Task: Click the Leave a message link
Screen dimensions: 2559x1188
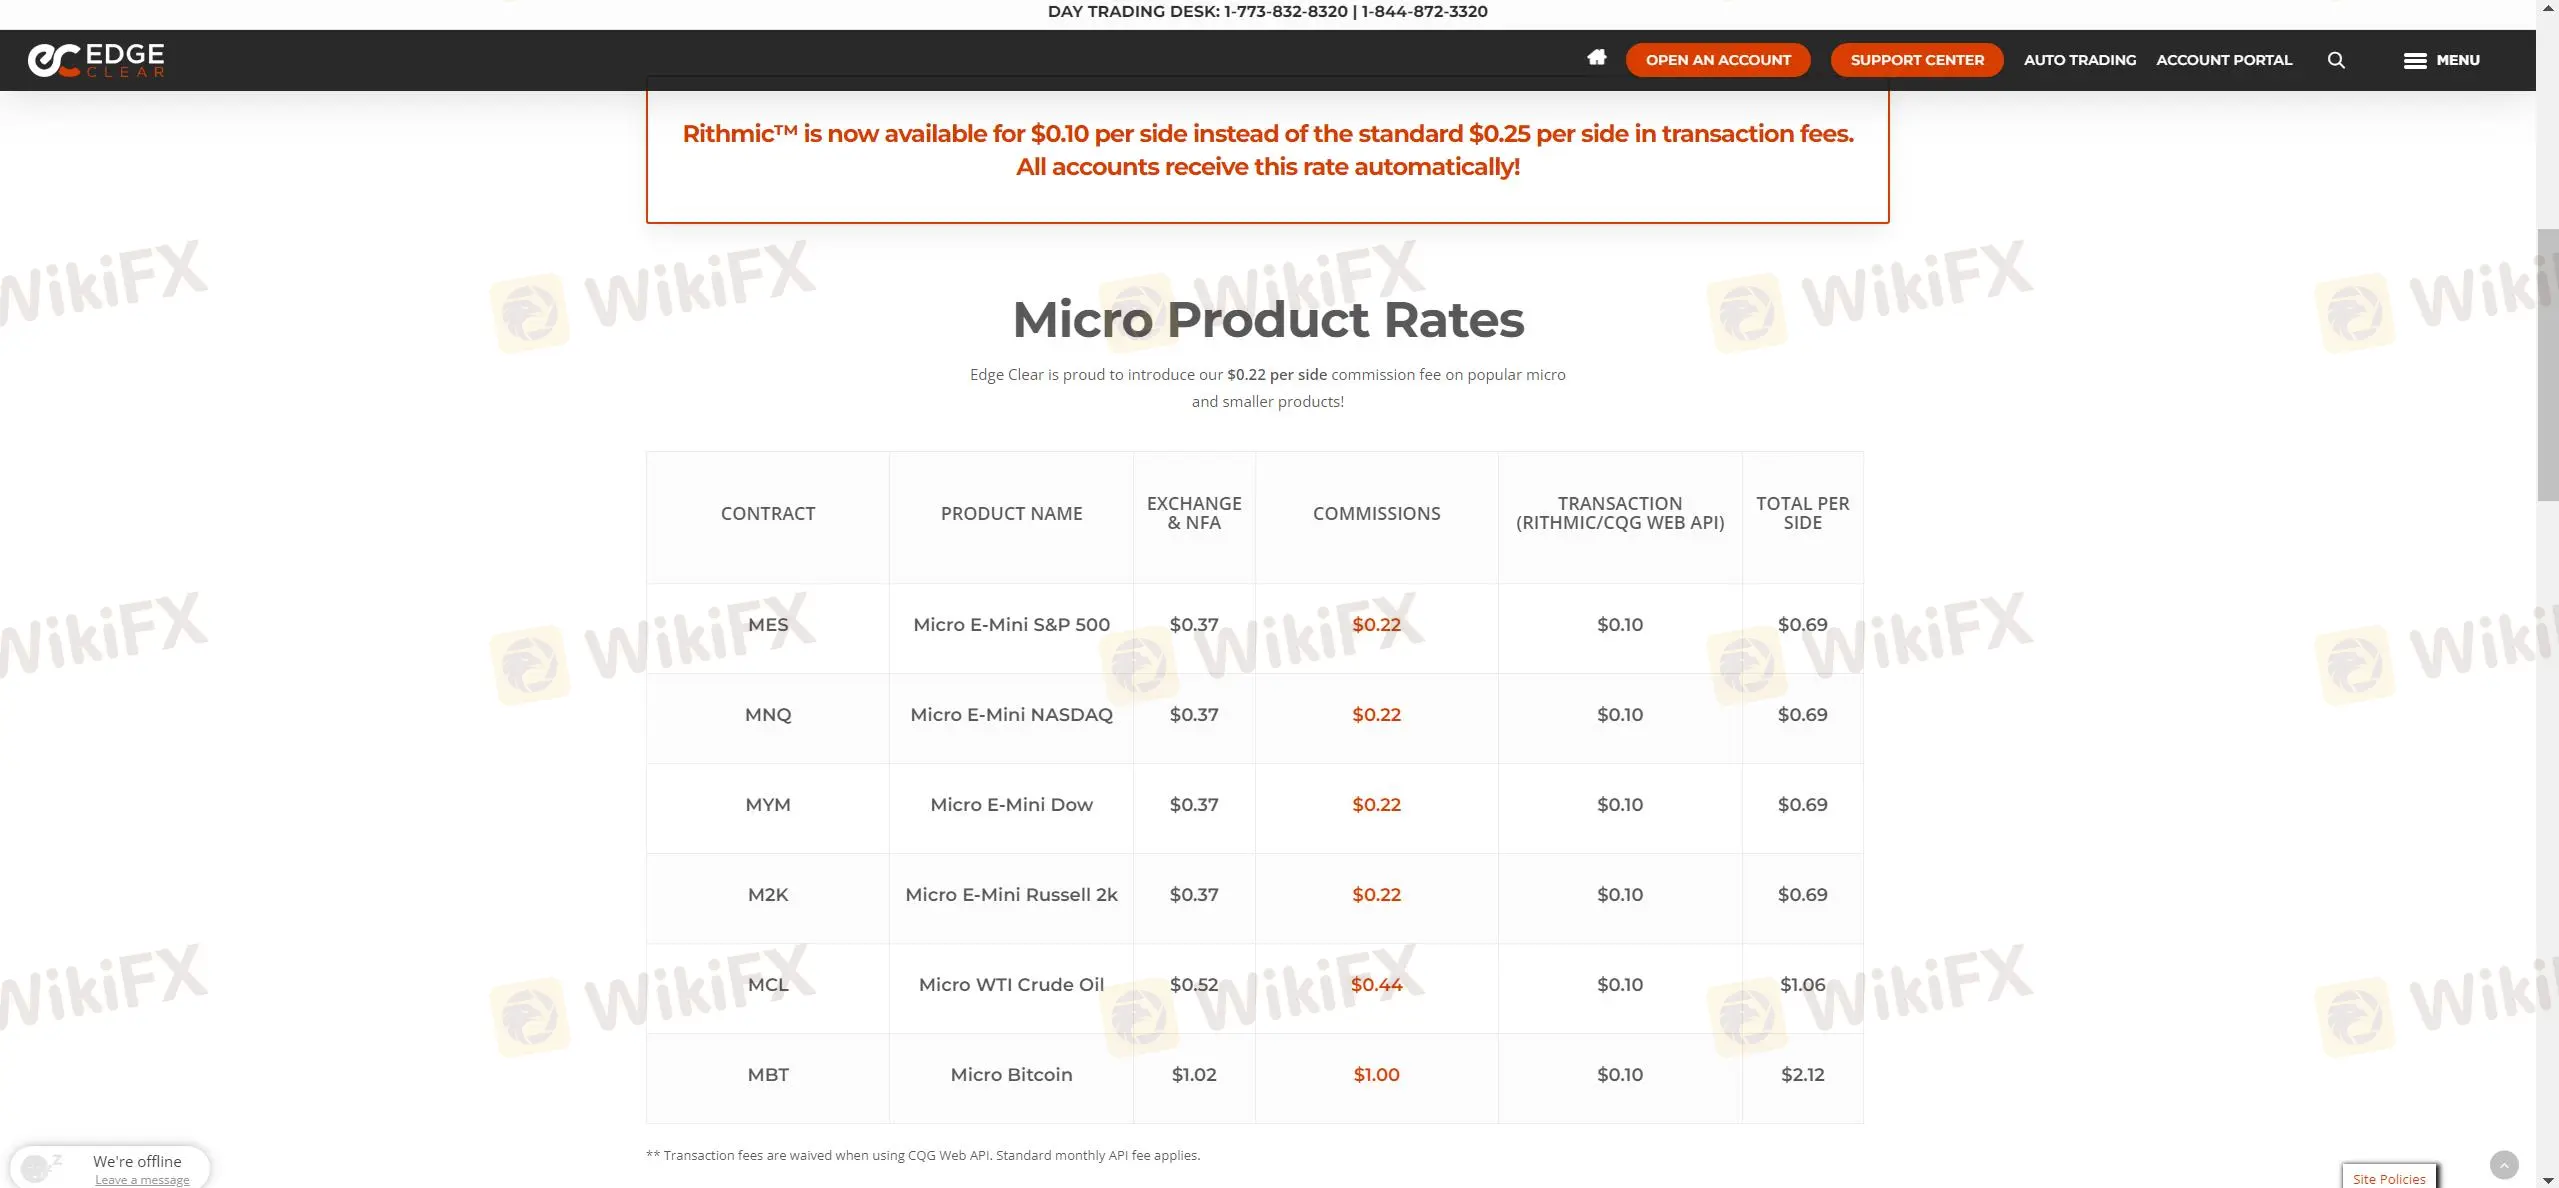Action: [142, 1180]
